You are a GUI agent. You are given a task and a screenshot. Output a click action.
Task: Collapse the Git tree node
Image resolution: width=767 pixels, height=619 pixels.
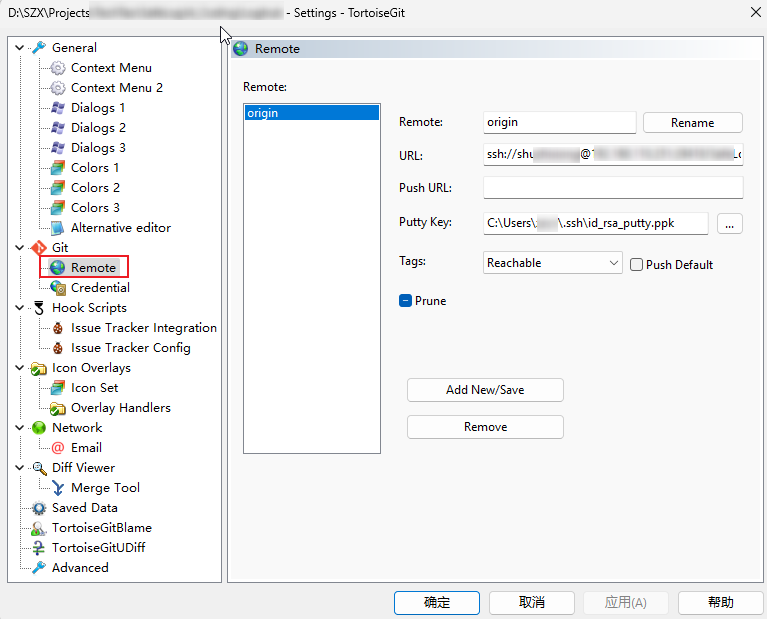click(20, 248)
